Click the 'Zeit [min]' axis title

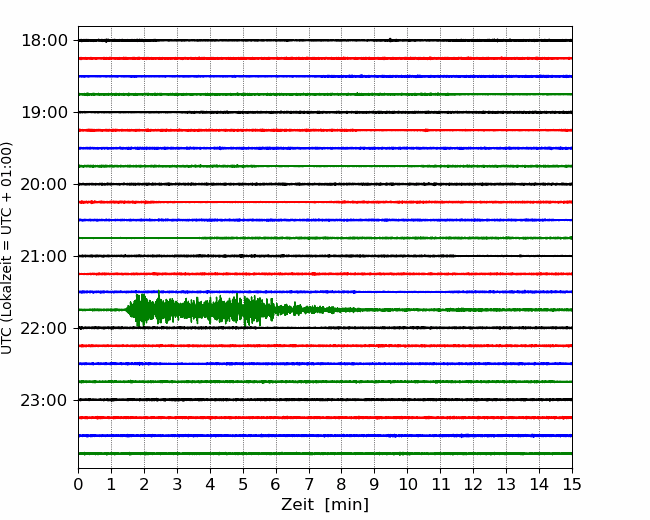pyautogui.click(x=325, y=505)
